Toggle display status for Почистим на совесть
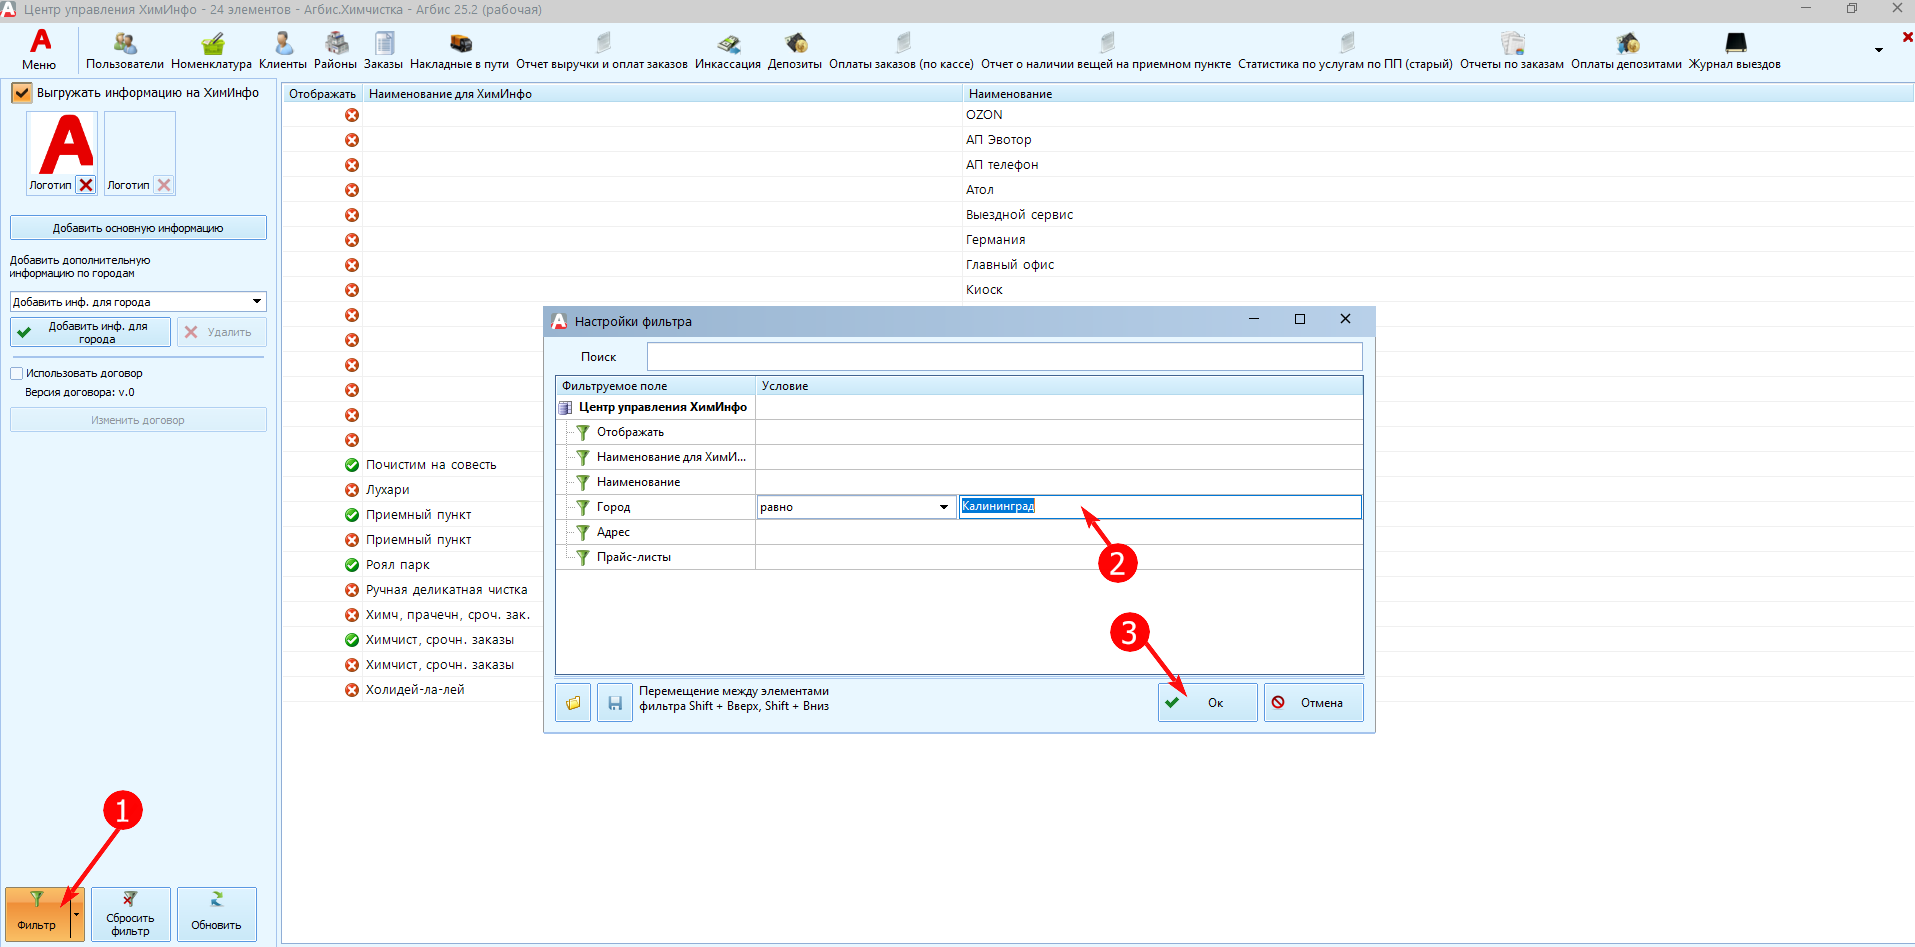 click(x=352, y=465)
